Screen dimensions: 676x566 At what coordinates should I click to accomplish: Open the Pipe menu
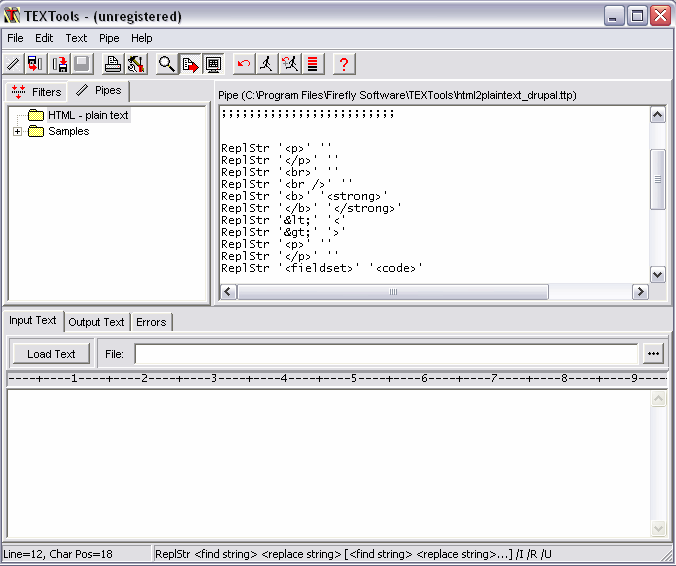point(109,38)
